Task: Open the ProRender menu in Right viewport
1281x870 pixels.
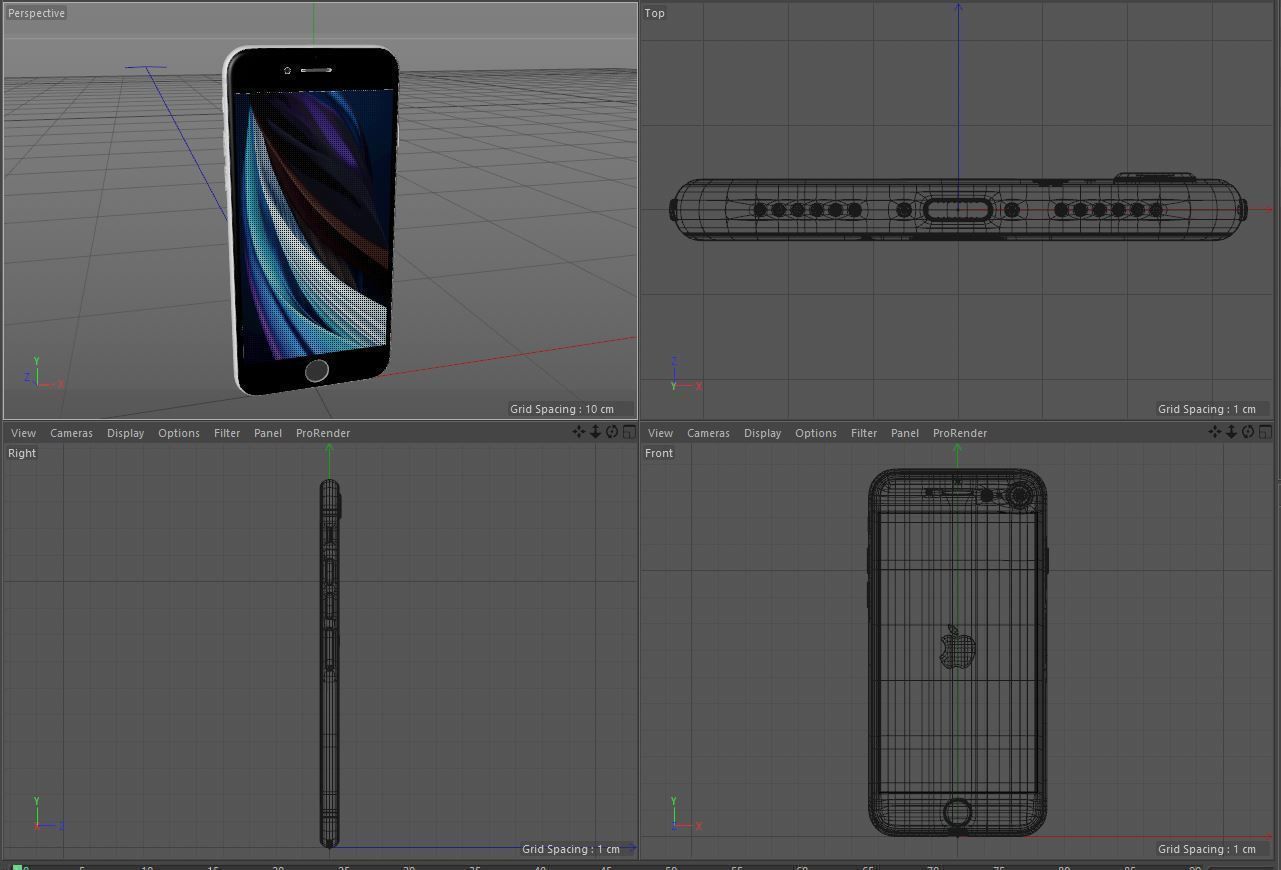Action: tap(323, 433)
